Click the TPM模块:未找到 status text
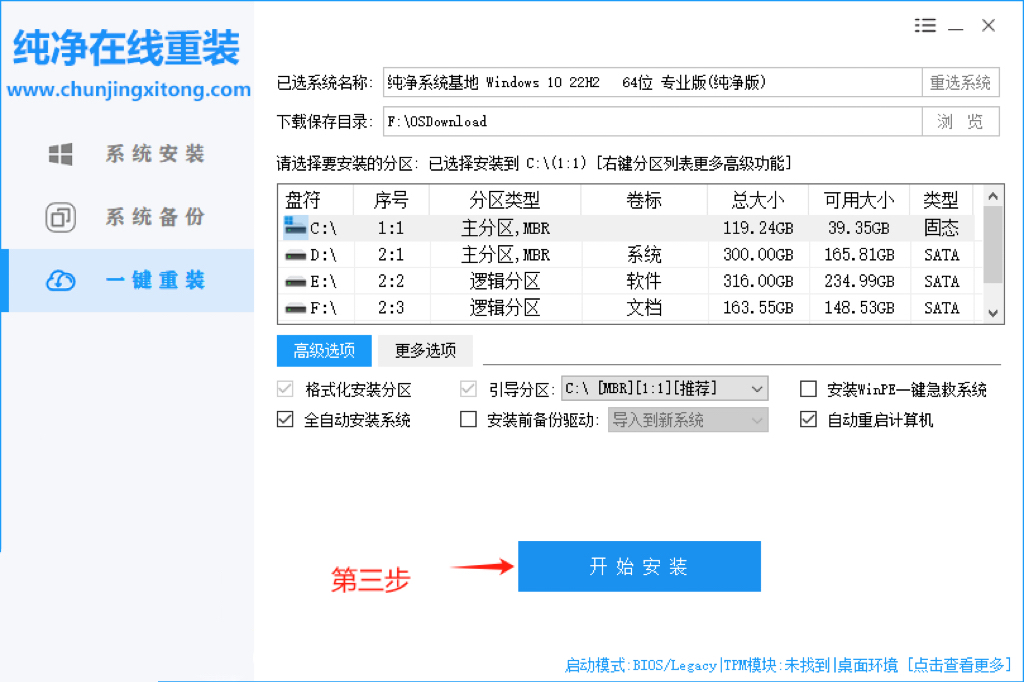1024x682 pixels. click(x=777, y=665)
